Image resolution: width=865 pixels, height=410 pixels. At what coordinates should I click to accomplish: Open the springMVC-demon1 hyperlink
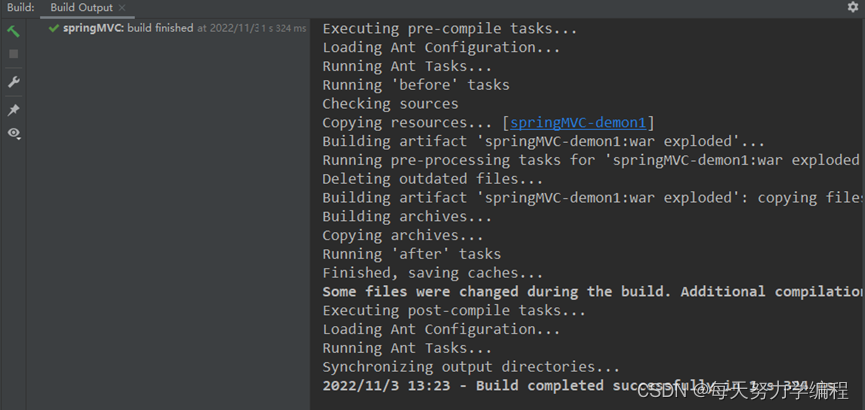(x=578, y=123)
